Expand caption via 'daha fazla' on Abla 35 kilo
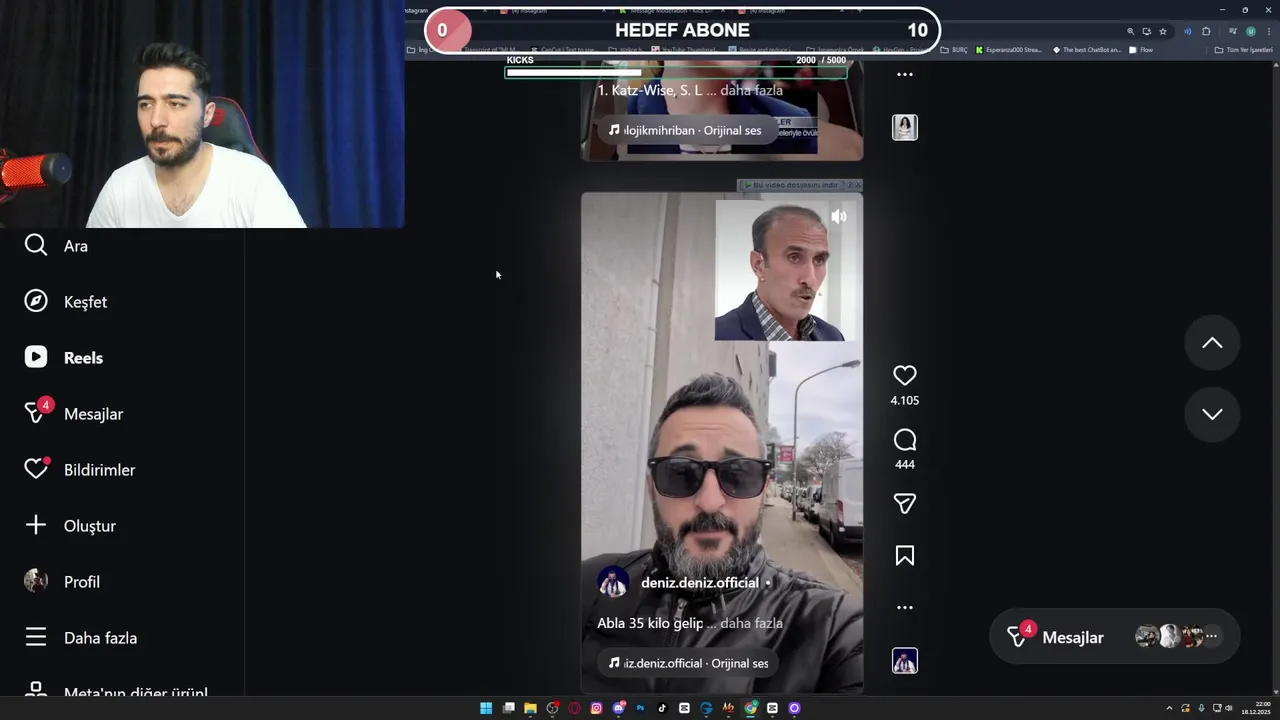The image size is (1280, 720). pyautogui.click(x=751, y=623)
